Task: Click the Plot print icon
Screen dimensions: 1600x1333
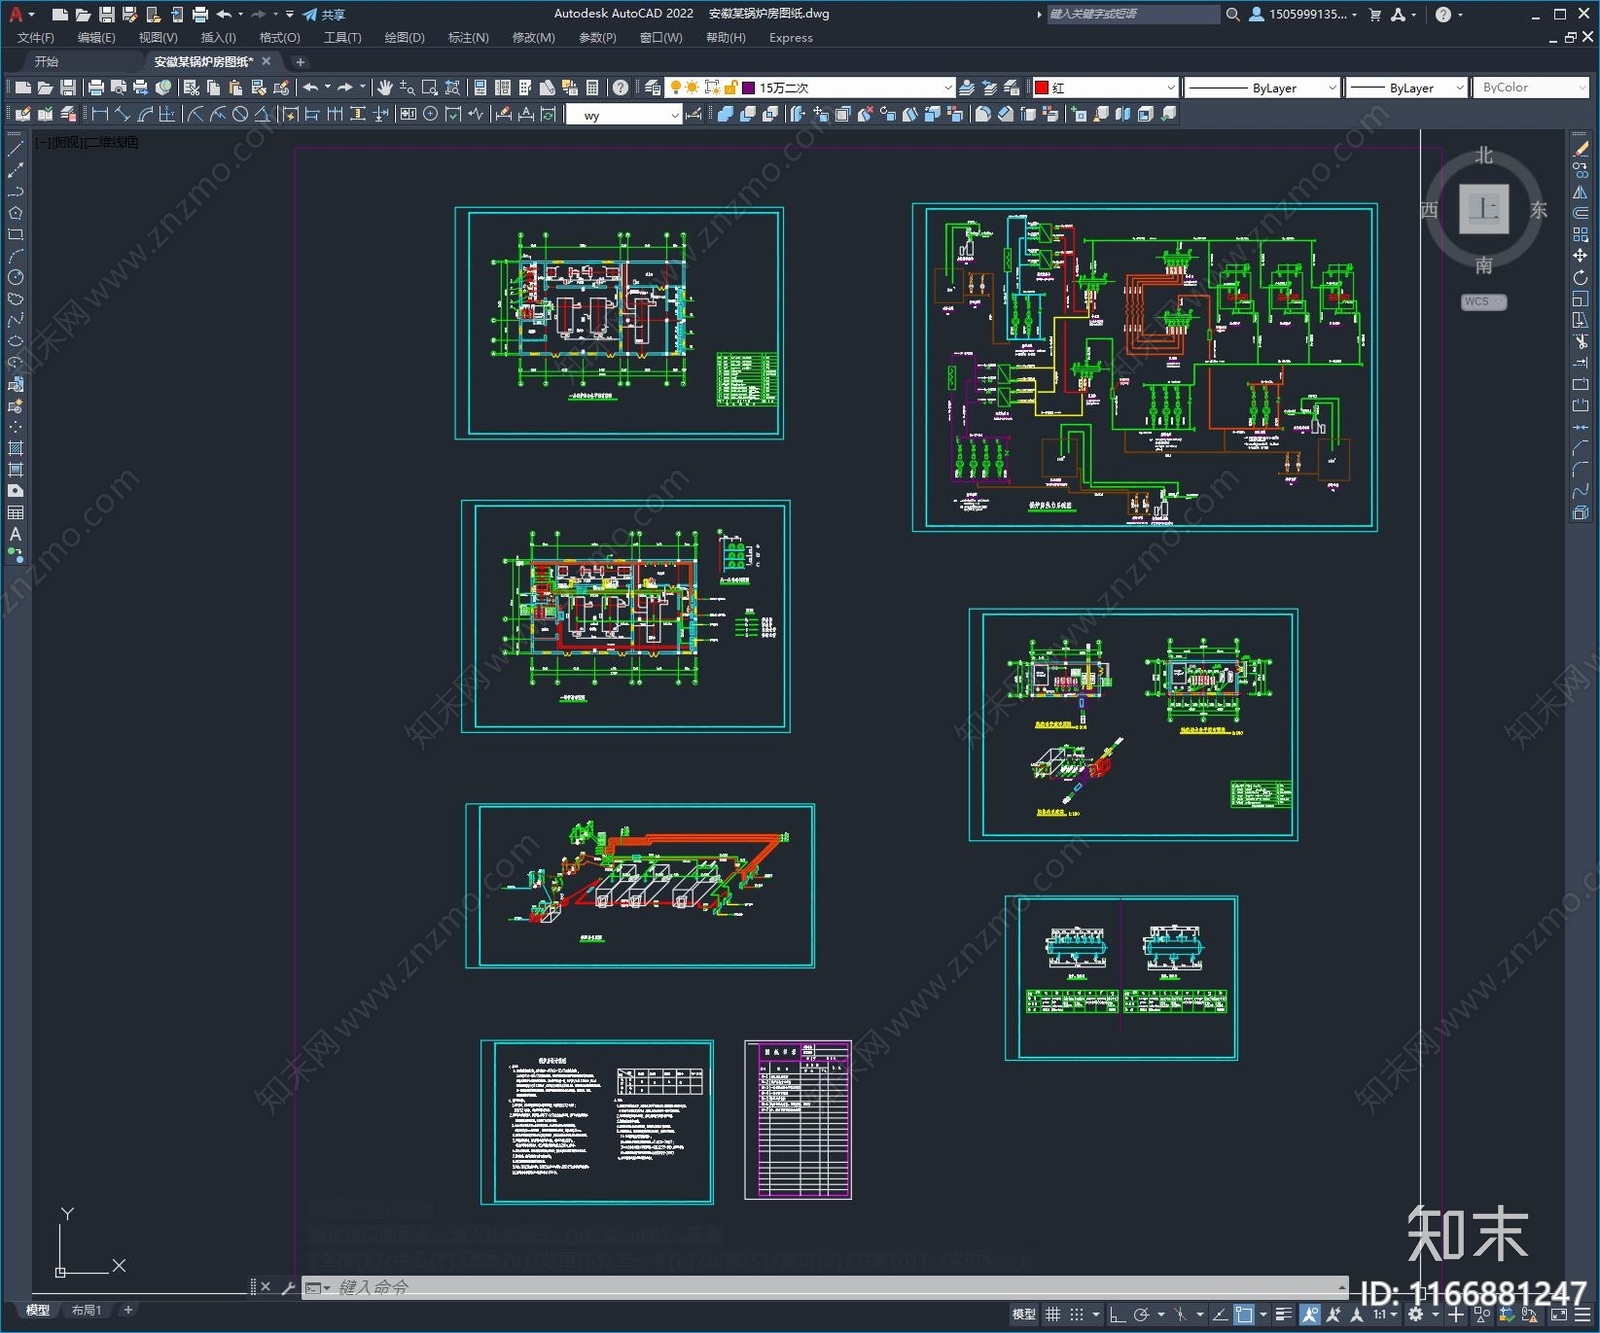Action: [x=96, y=88]
